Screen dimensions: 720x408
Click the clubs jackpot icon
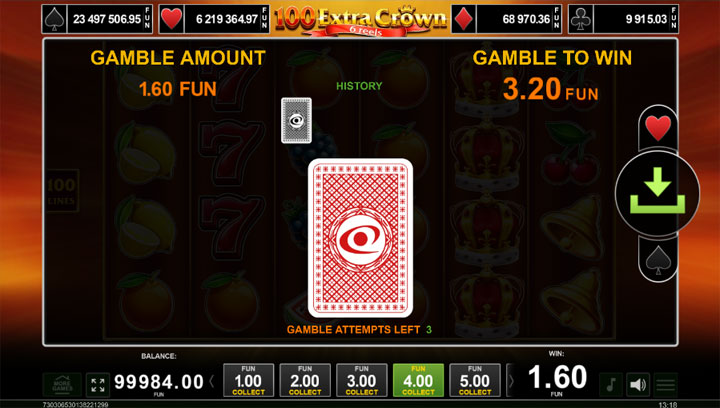(580, 19)
